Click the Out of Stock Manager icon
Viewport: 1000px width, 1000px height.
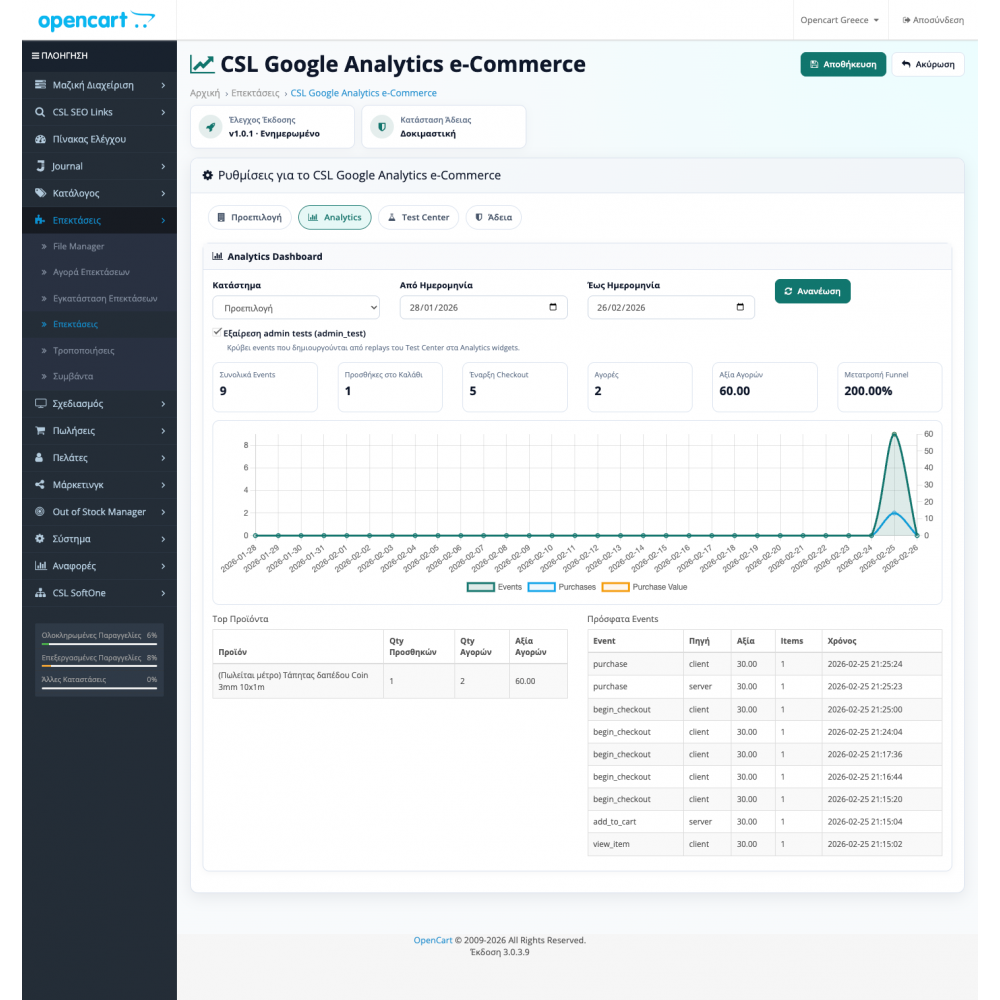tap(40, 511)
